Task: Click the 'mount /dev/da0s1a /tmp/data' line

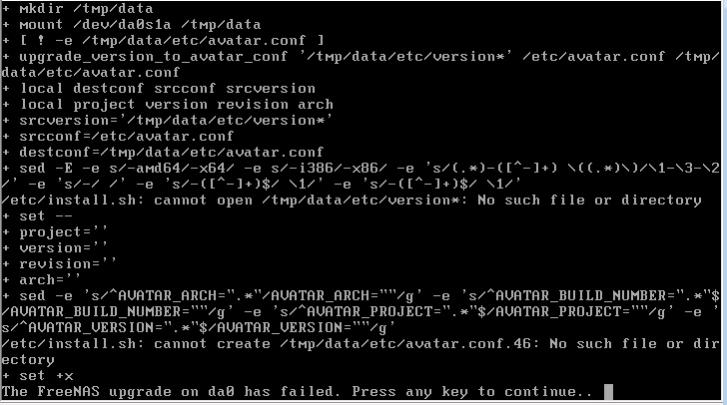Action: (x=131, y=25)
